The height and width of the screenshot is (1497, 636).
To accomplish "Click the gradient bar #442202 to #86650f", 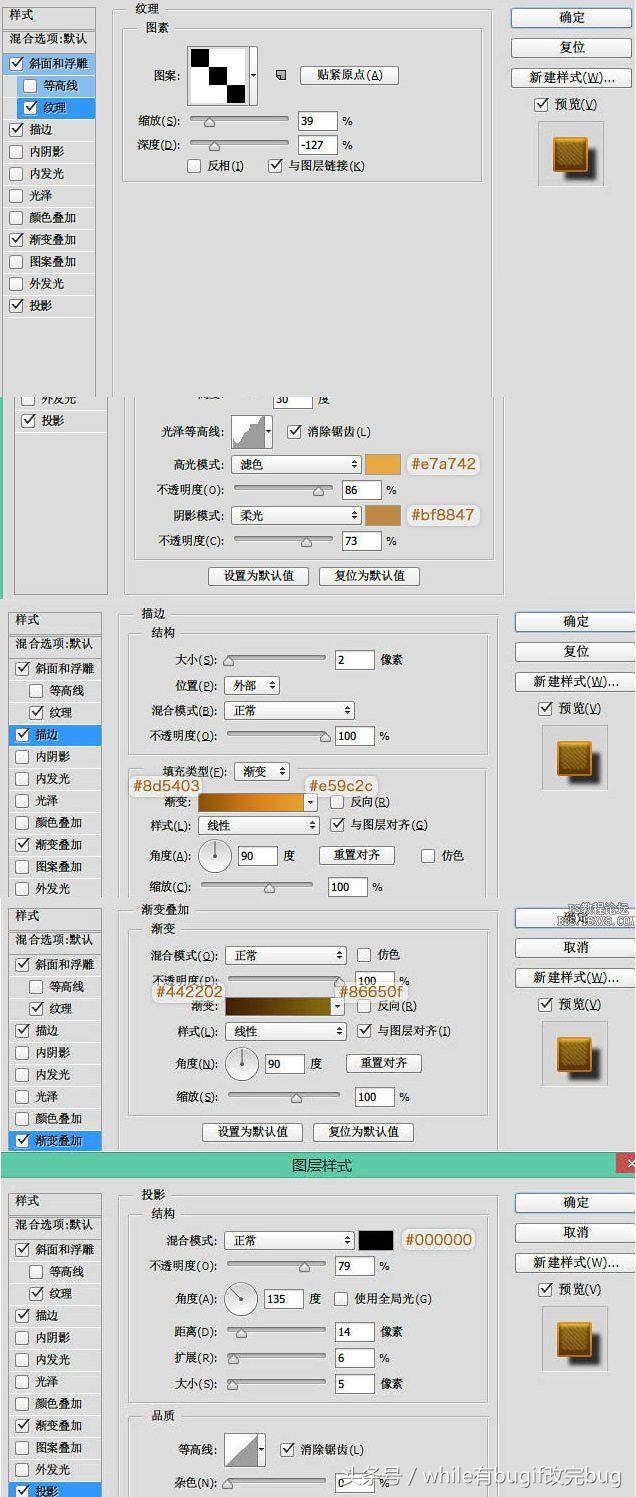I will 278,1006.
